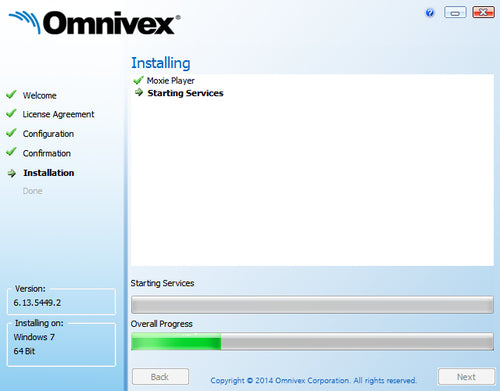Select the Installation step label
The image size is (500, 391).
pos(49,173)
